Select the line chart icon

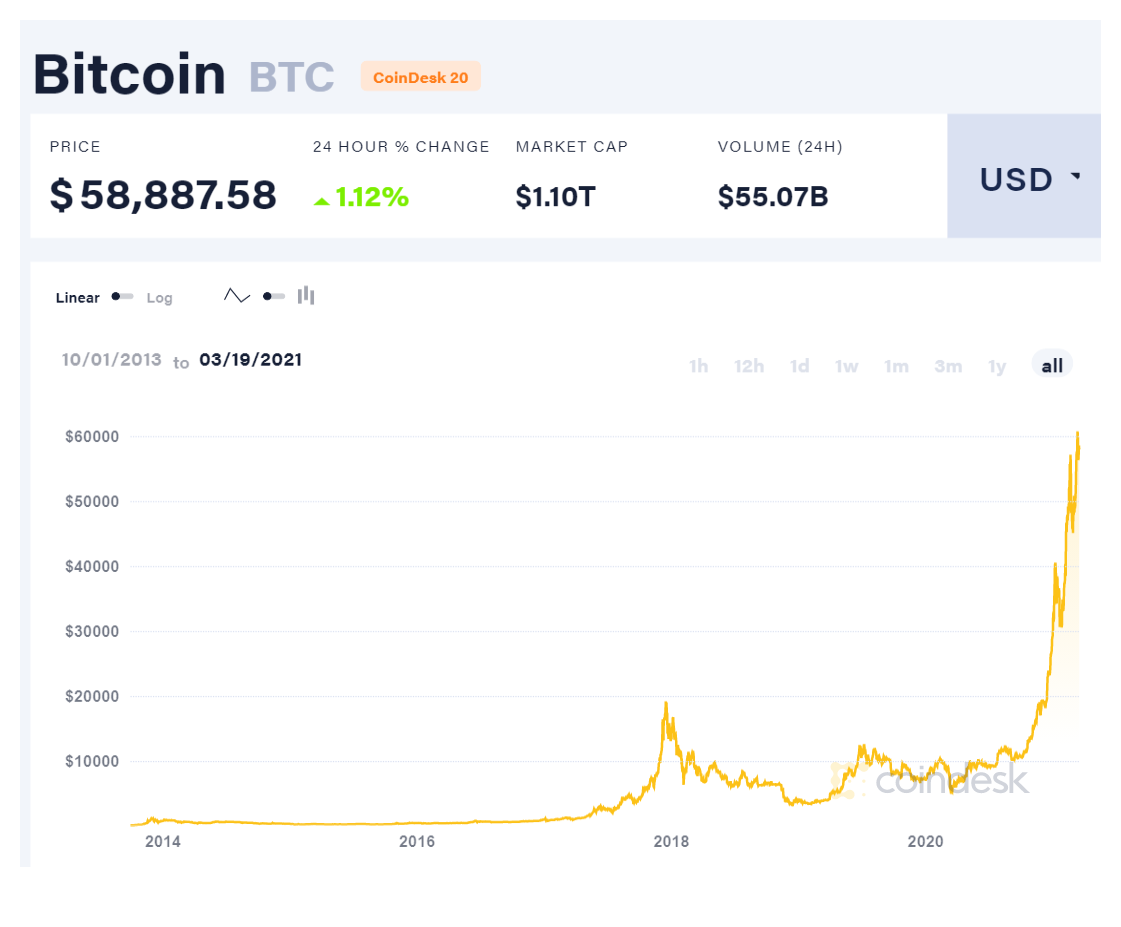[x=237, y=295]
